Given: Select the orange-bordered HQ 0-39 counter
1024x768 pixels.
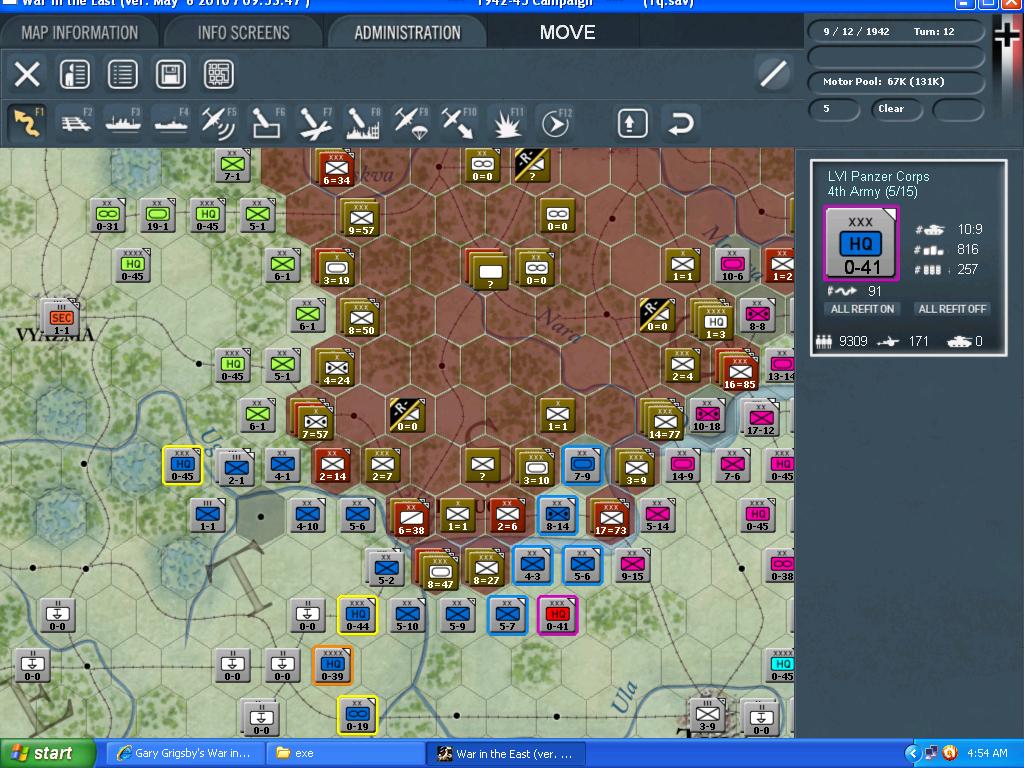Looking at the screenshot, I should pyautogui.click(x=332, y=665).
